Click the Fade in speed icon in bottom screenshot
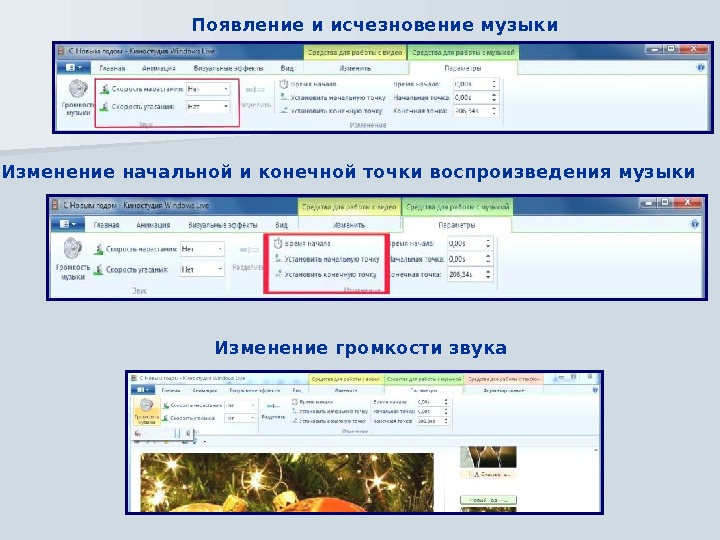The width and height of the screenshot is (720, 540). pyautogui.click(x=166, y=405)
